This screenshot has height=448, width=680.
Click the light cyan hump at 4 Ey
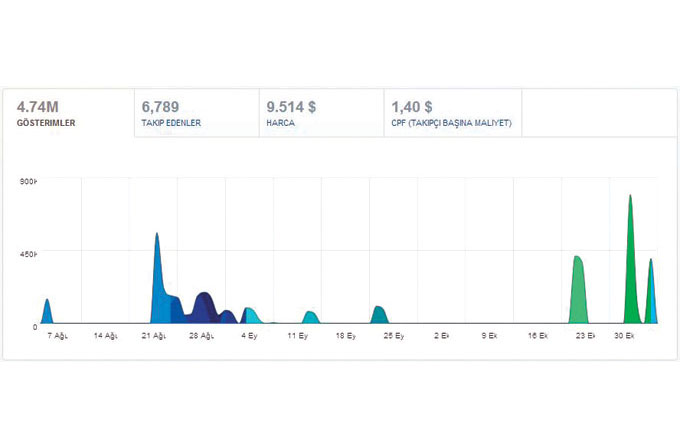coord(252,316)
